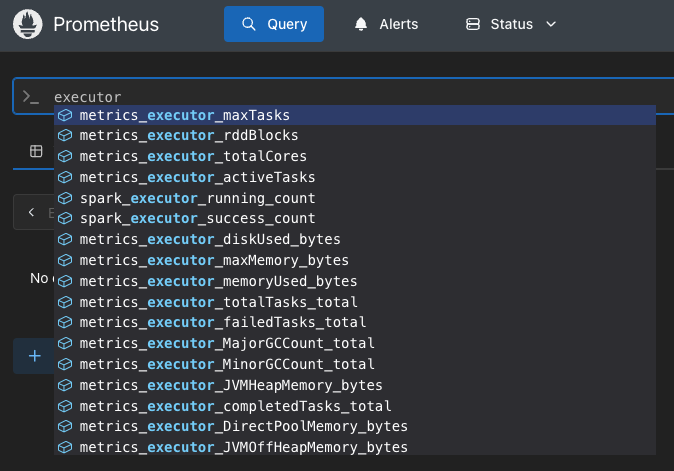Select metrics_executor_diskUsed_bytes suggestion
Image resolution: width=674 pixels, height=471 pixels.
click(x=355, y=239)
